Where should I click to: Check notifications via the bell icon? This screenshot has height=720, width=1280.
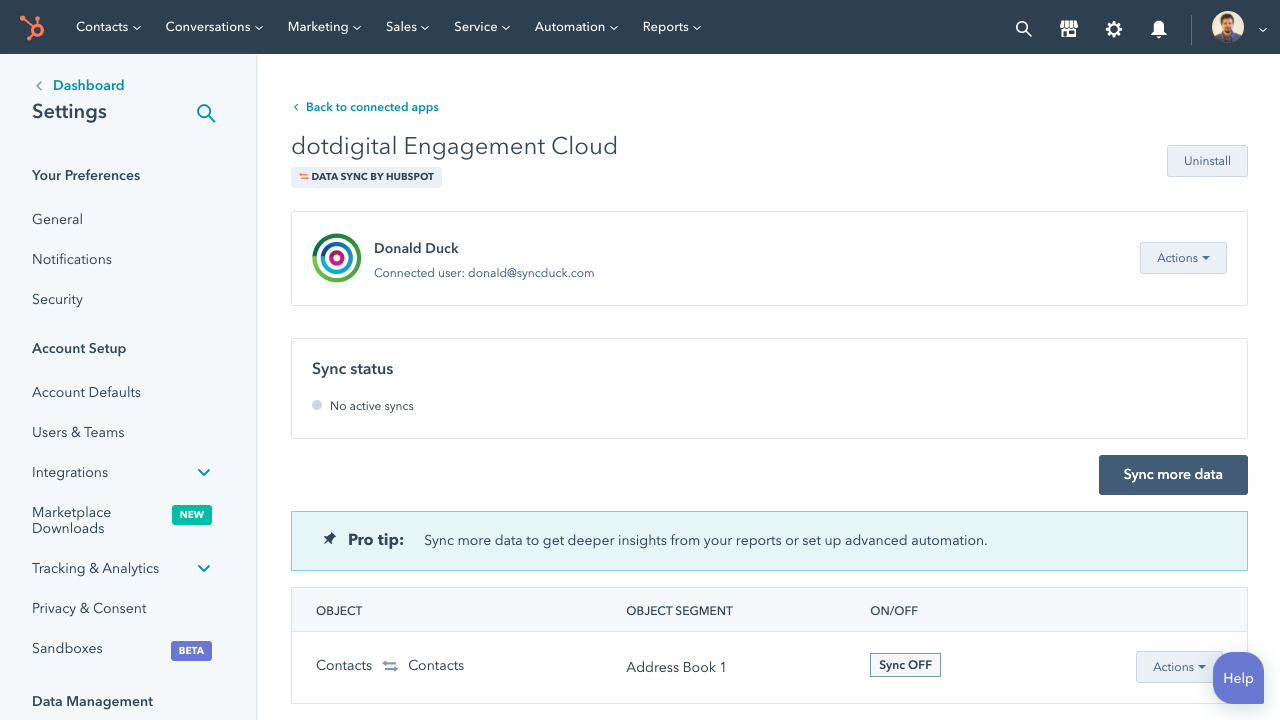(1158, 29)
